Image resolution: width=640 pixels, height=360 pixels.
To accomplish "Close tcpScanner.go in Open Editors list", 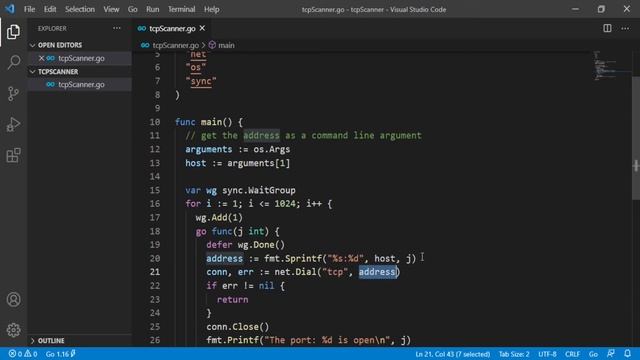I will point(41,58).
